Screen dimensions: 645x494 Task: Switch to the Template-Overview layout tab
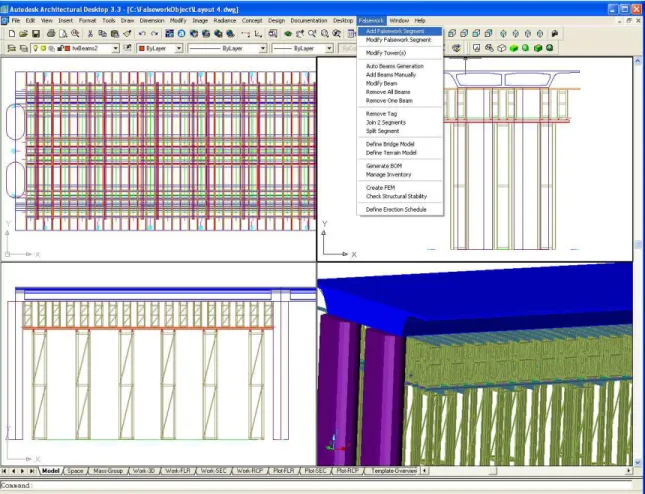coord(394,471)
